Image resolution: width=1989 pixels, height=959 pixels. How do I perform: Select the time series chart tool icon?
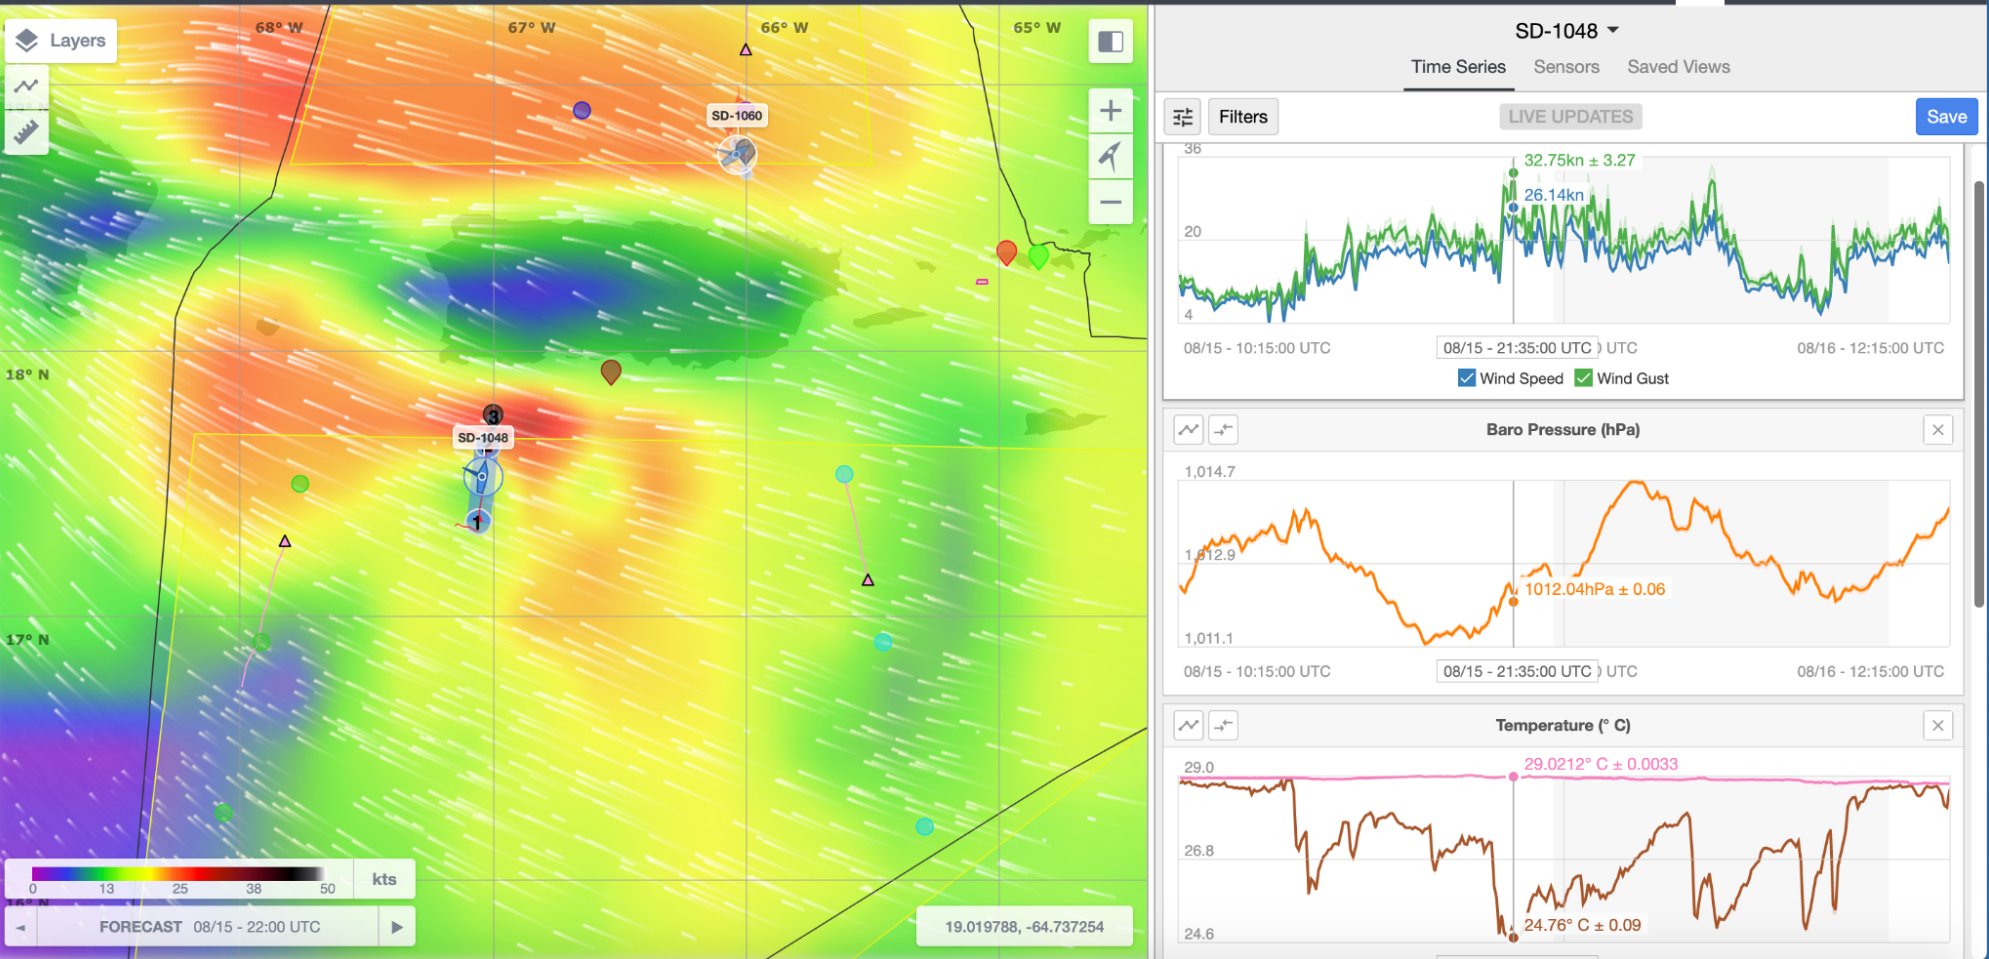pos(27,86)
